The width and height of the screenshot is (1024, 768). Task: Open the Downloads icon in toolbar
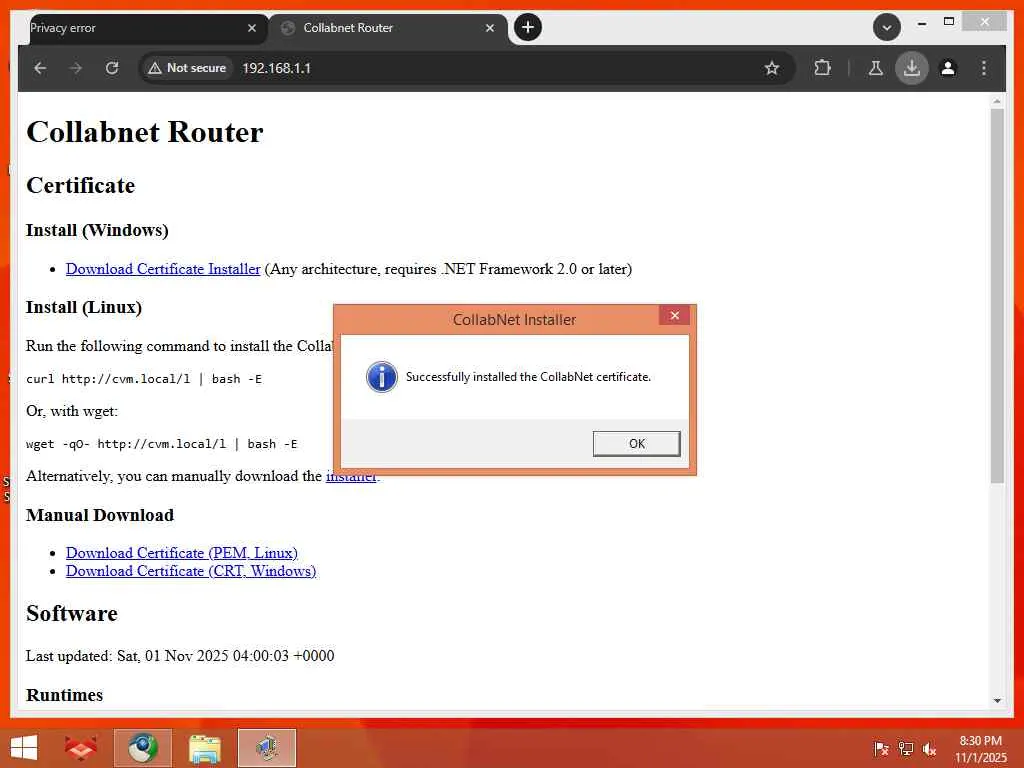912,68
